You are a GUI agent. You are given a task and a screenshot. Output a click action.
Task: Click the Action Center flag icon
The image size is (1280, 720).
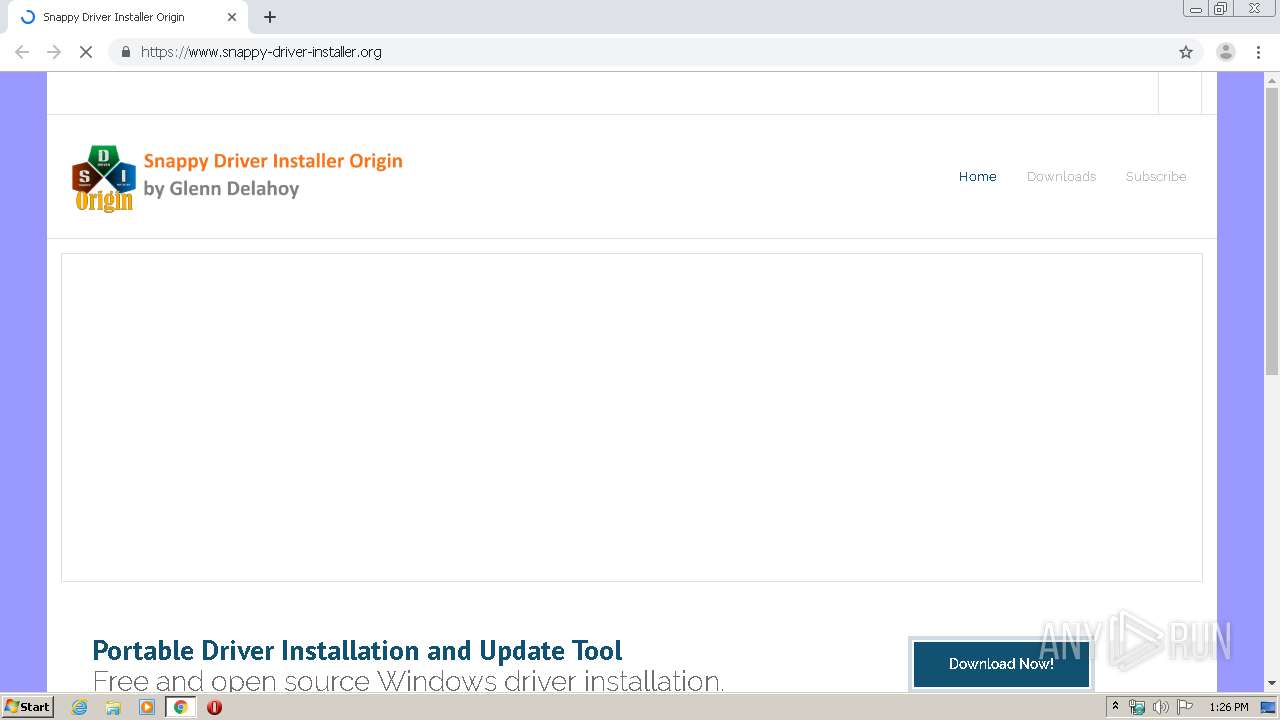click(x=1185, y=707)
